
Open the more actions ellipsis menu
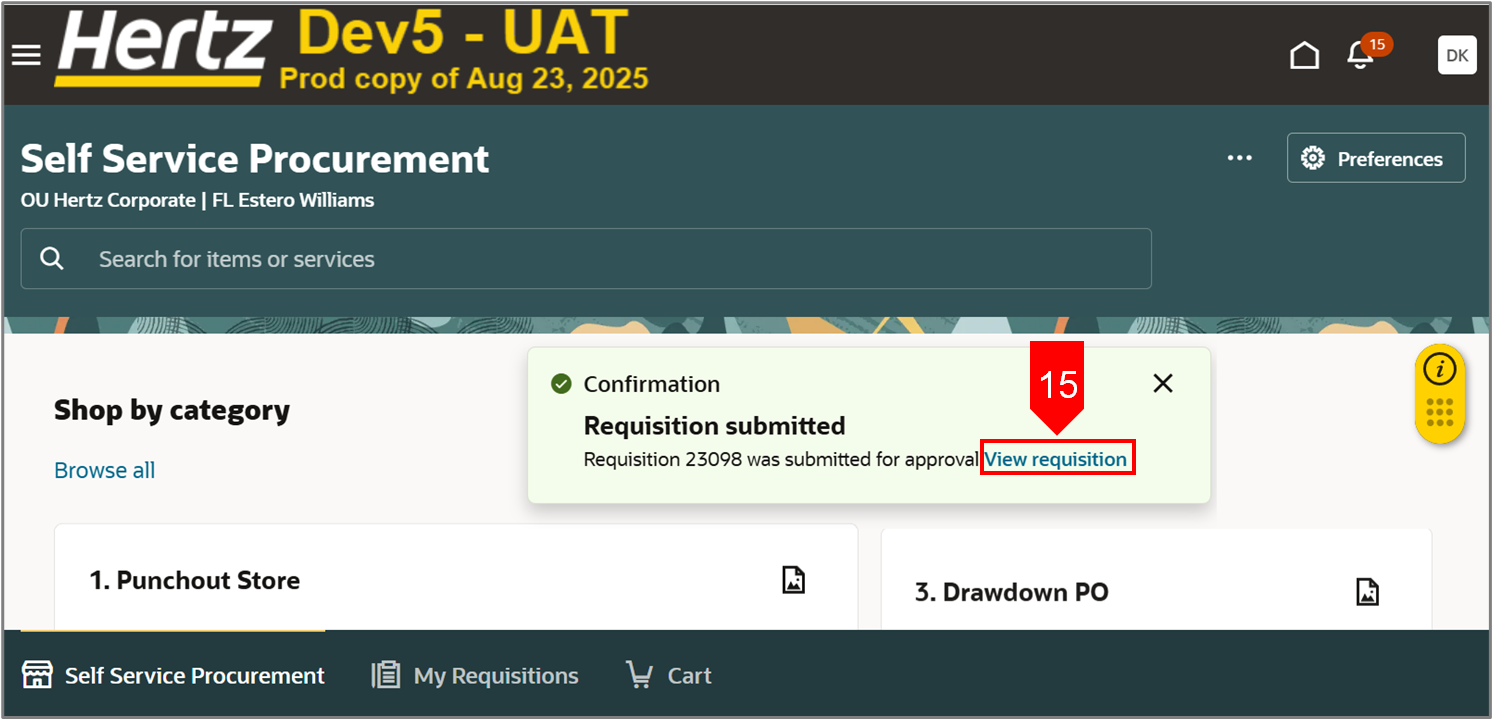point(1240,158)
